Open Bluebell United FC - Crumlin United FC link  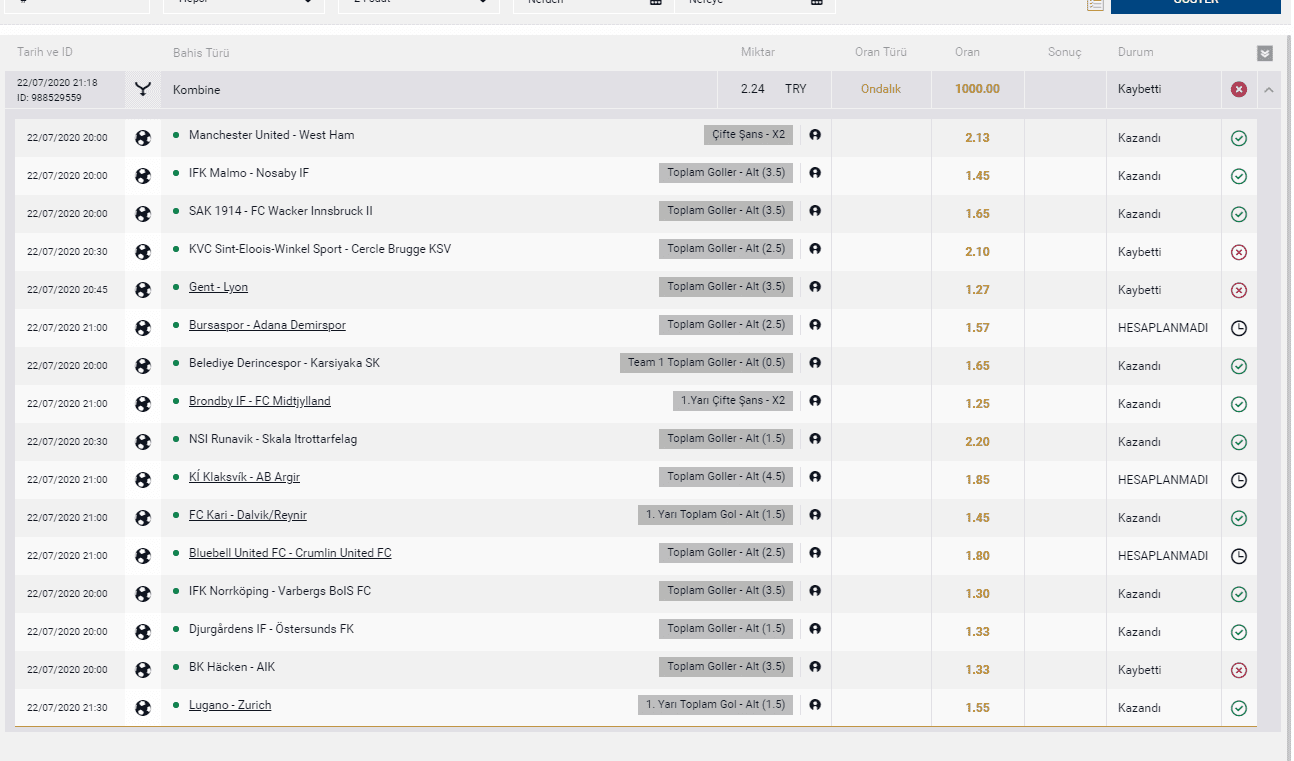tap(290, 553)
